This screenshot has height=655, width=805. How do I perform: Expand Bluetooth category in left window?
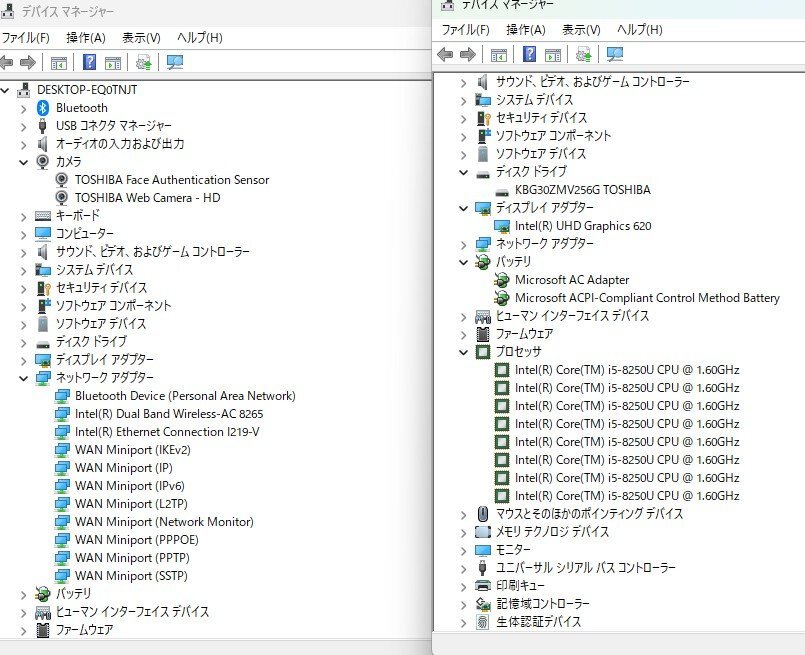coord(23,109)
